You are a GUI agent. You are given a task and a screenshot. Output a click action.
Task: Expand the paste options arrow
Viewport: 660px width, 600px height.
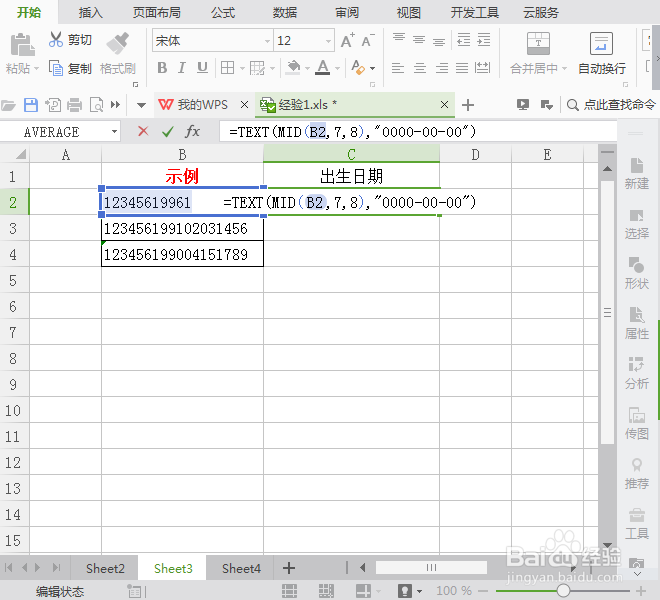[x=36, y=68]
